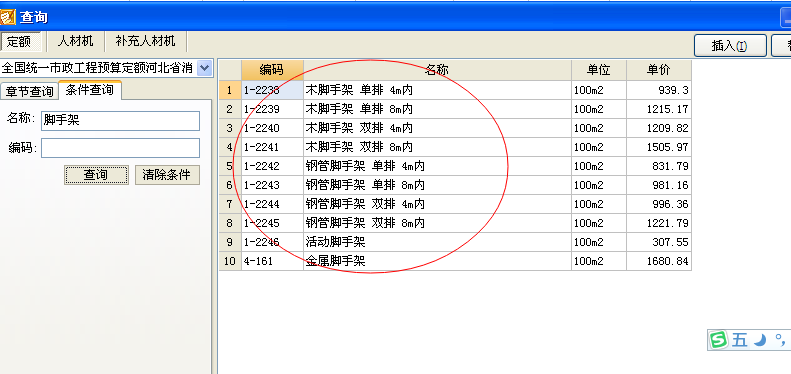Click the 名称 column header

[437, 70]
